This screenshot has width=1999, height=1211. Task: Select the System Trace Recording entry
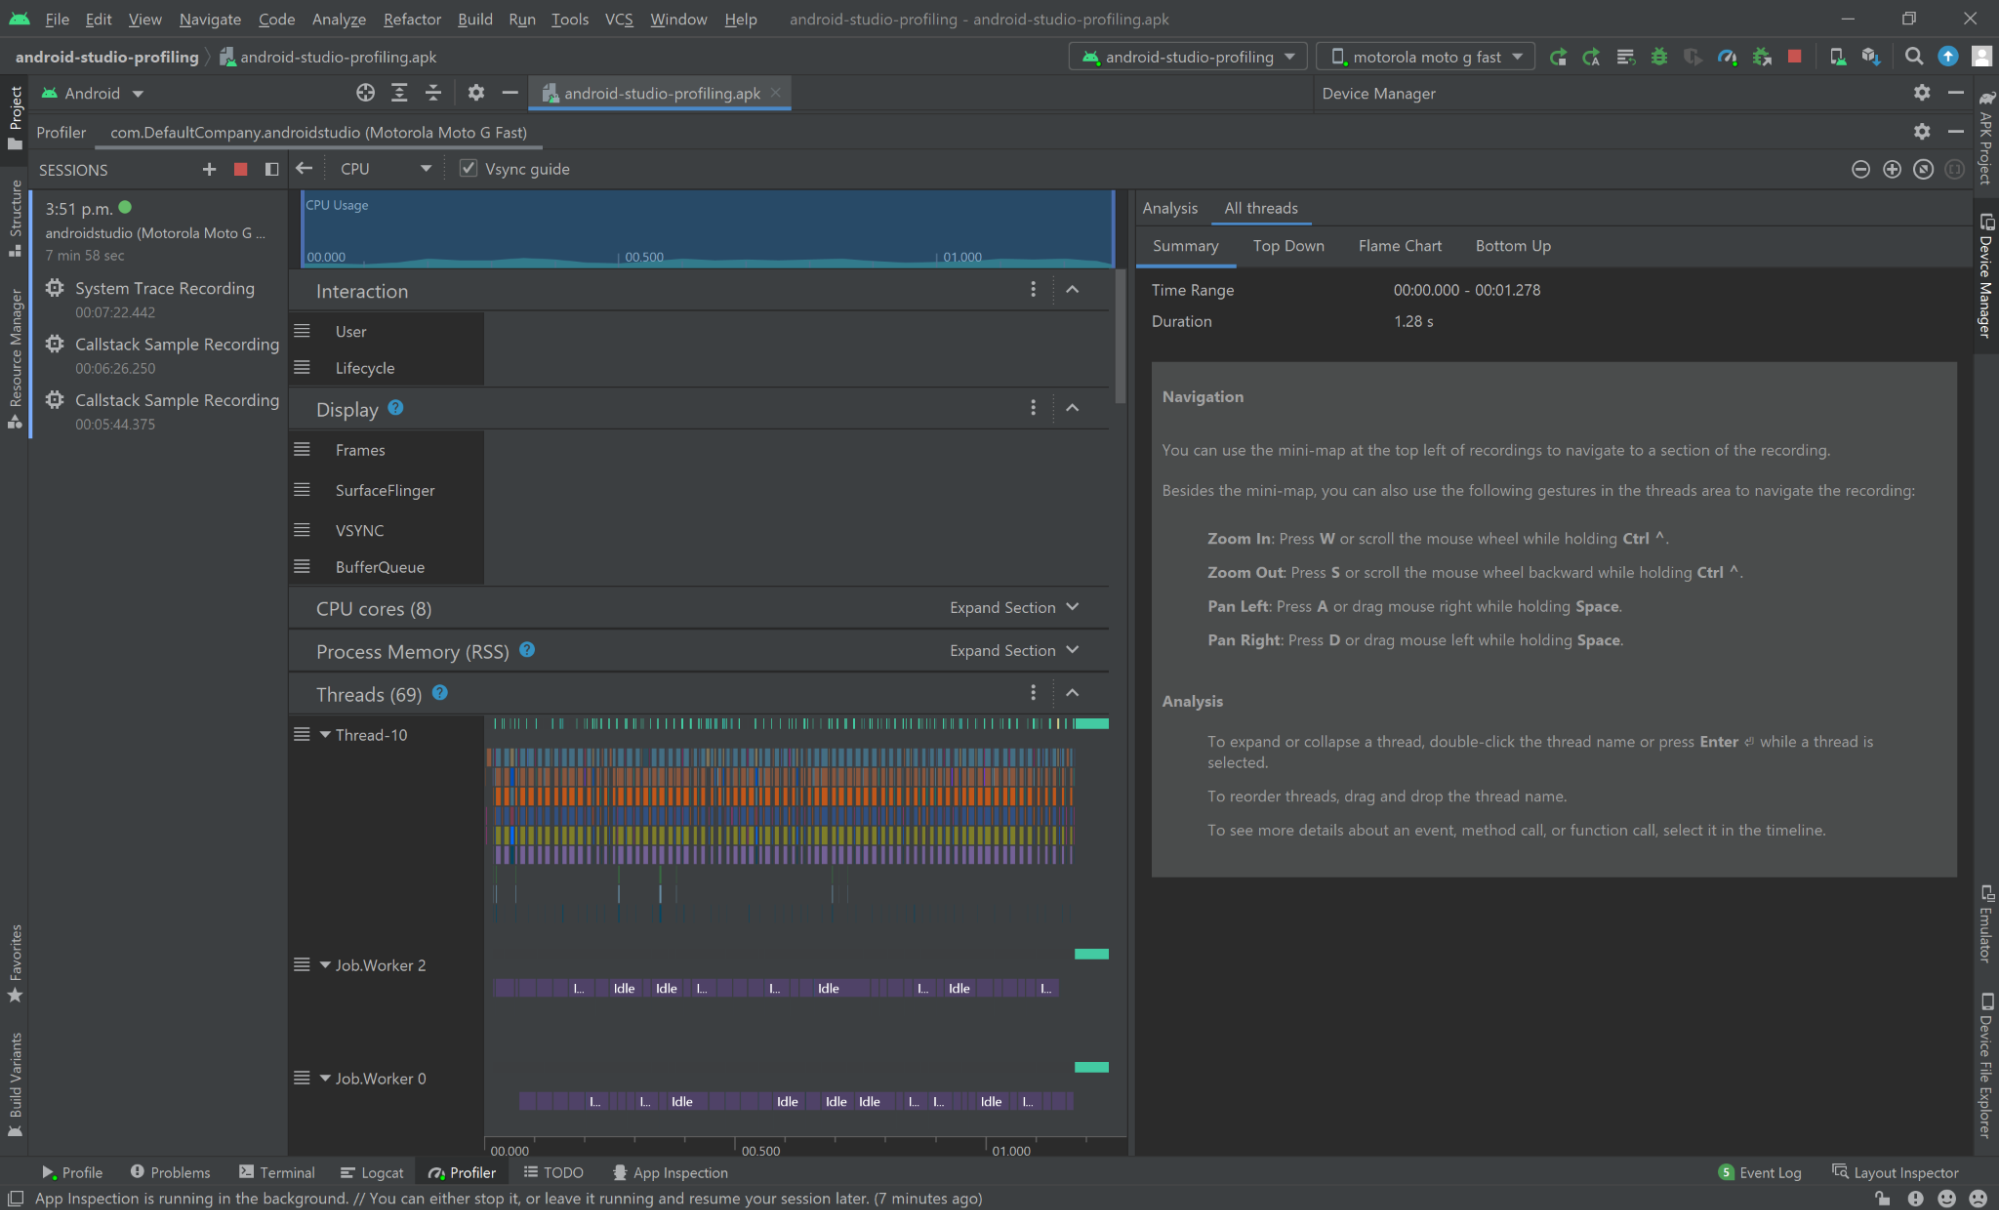164,289
